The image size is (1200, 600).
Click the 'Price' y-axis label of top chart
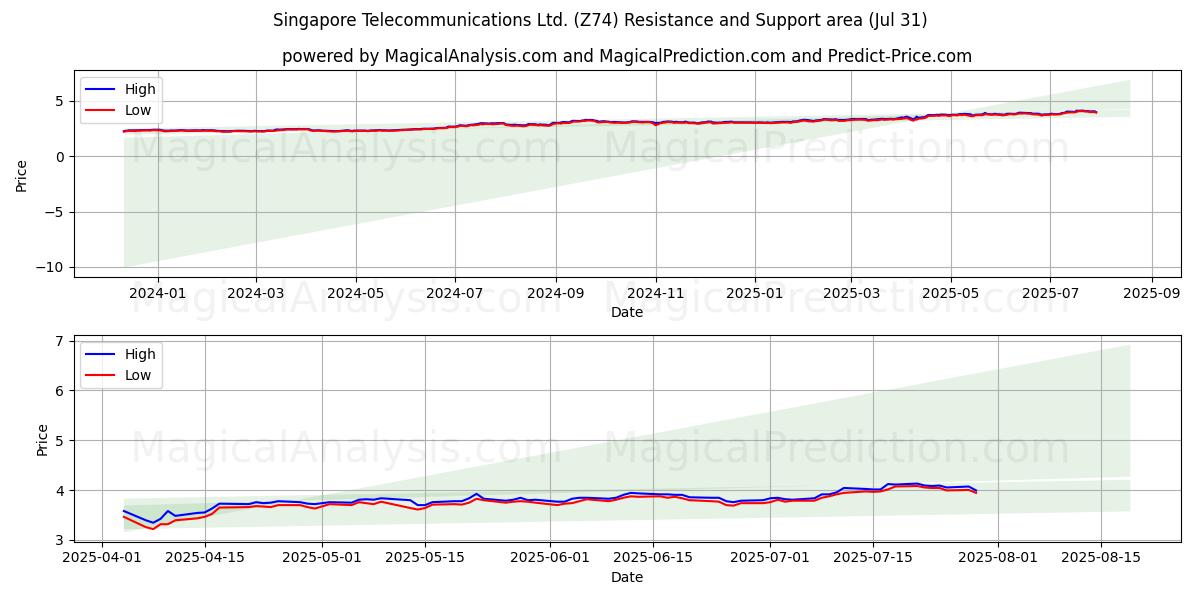click(22, 174)
